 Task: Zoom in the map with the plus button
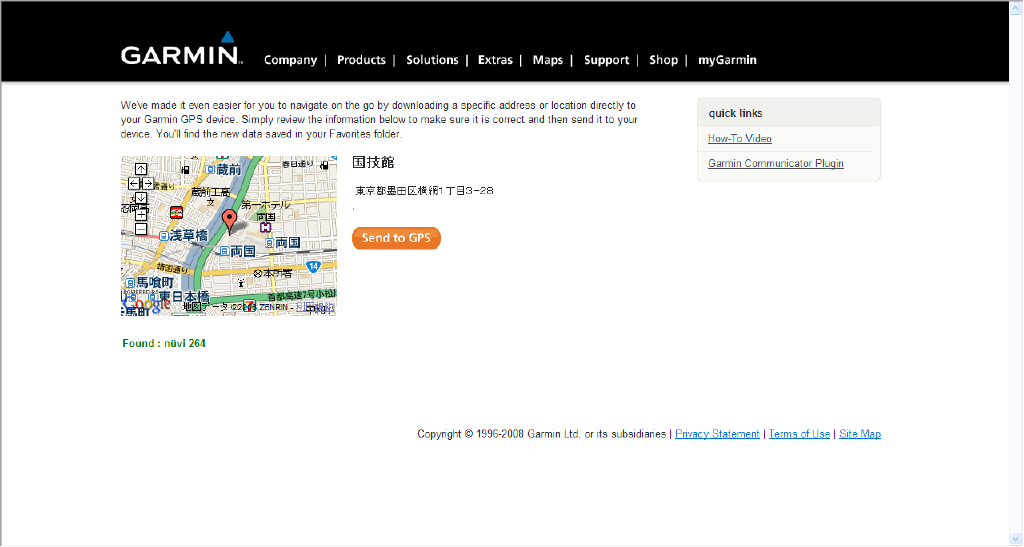tap(141, 215)
